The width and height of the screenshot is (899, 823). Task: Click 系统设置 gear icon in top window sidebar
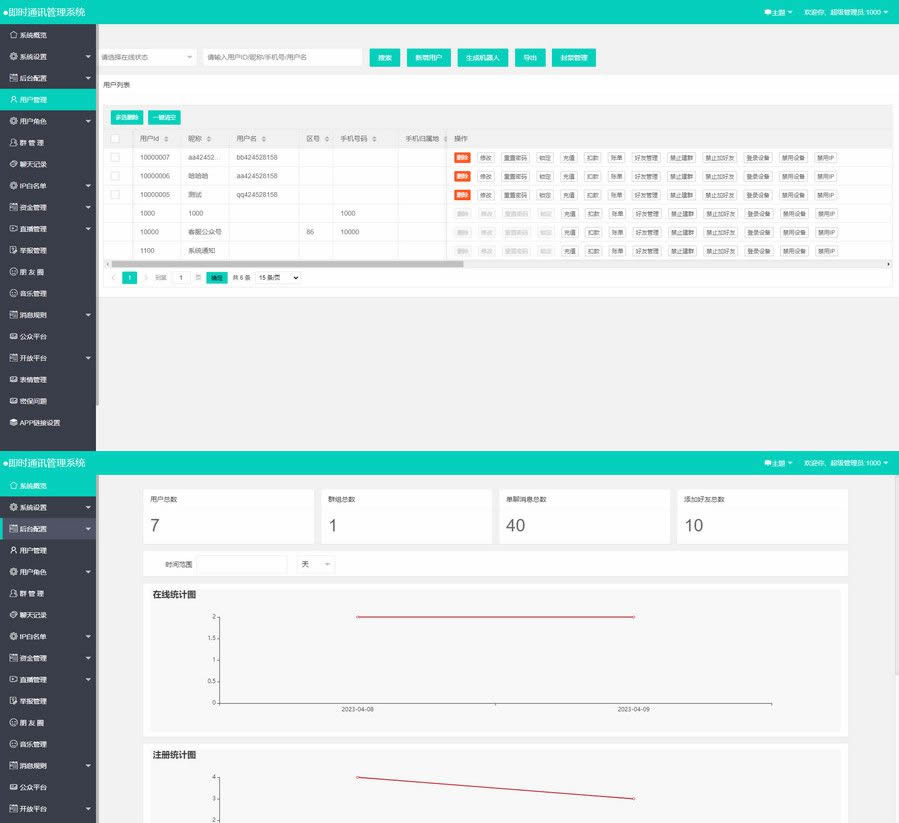14,56
